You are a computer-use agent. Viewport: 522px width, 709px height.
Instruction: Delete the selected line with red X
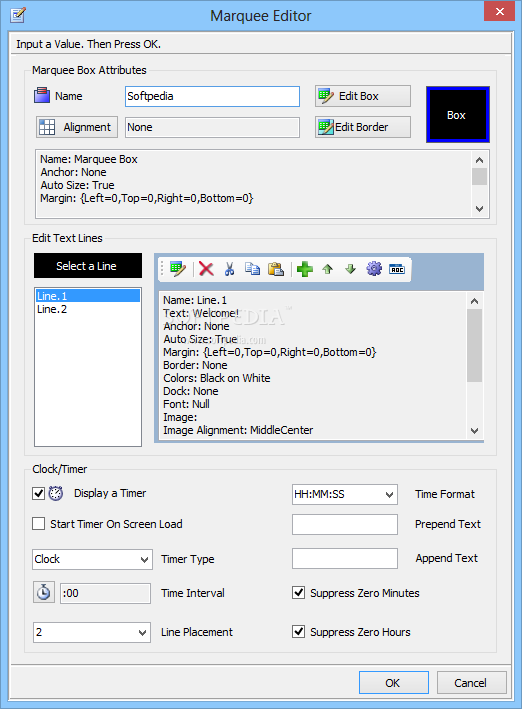(206, 269)
